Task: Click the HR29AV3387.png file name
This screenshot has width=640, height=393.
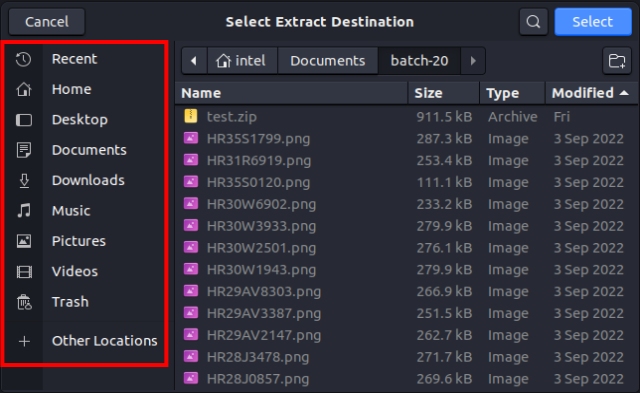Action: (264, 313)
